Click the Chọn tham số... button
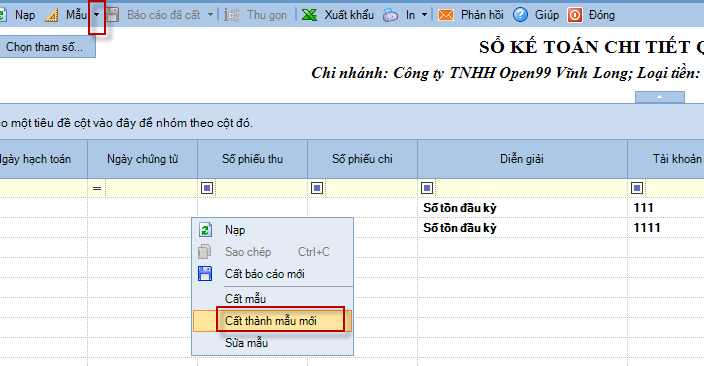Image resolution: width=704 pixels, height=366 pixels. tap(45, 47)
